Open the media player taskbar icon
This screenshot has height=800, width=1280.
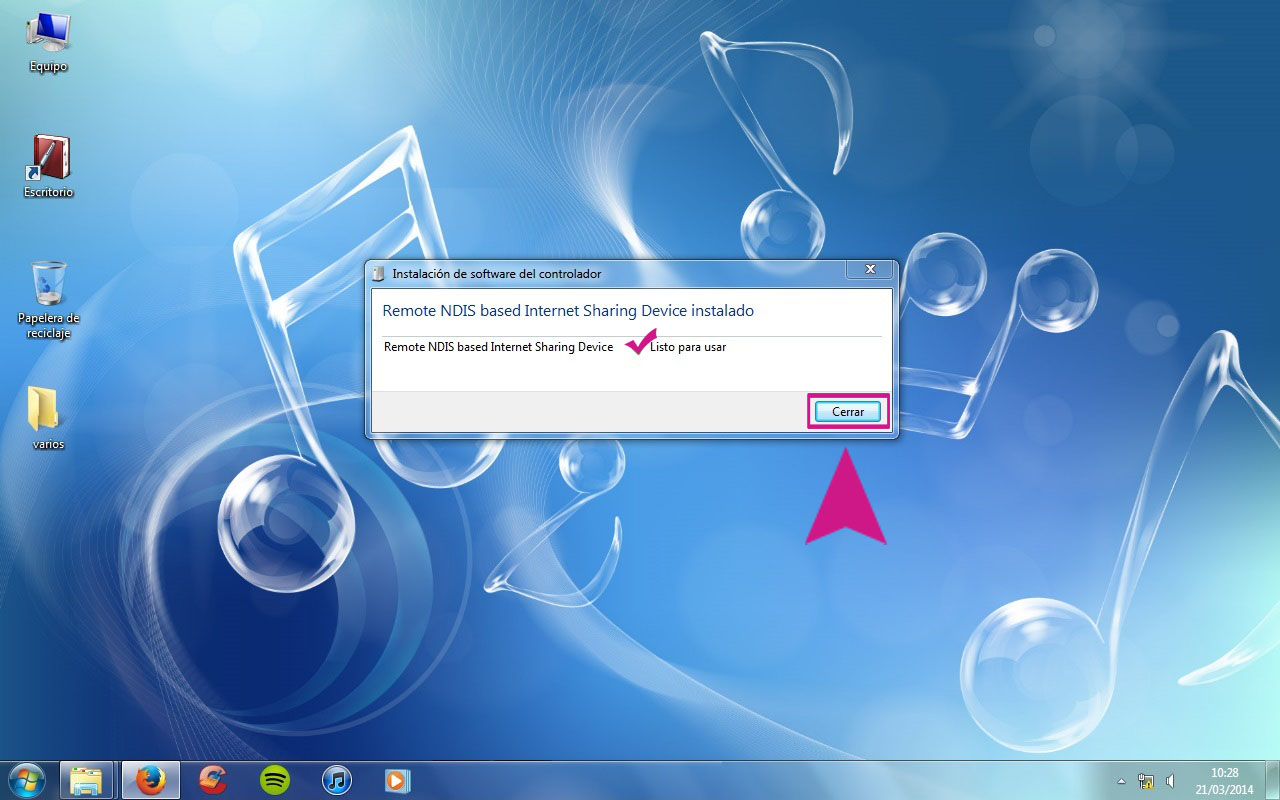398,780
